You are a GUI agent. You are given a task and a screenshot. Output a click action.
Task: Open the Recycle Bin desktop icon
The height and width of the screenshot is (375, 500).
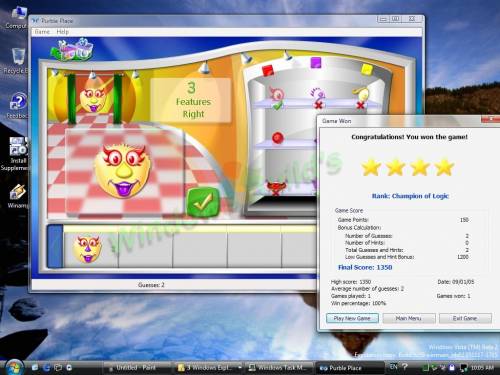tap(17, 61)
